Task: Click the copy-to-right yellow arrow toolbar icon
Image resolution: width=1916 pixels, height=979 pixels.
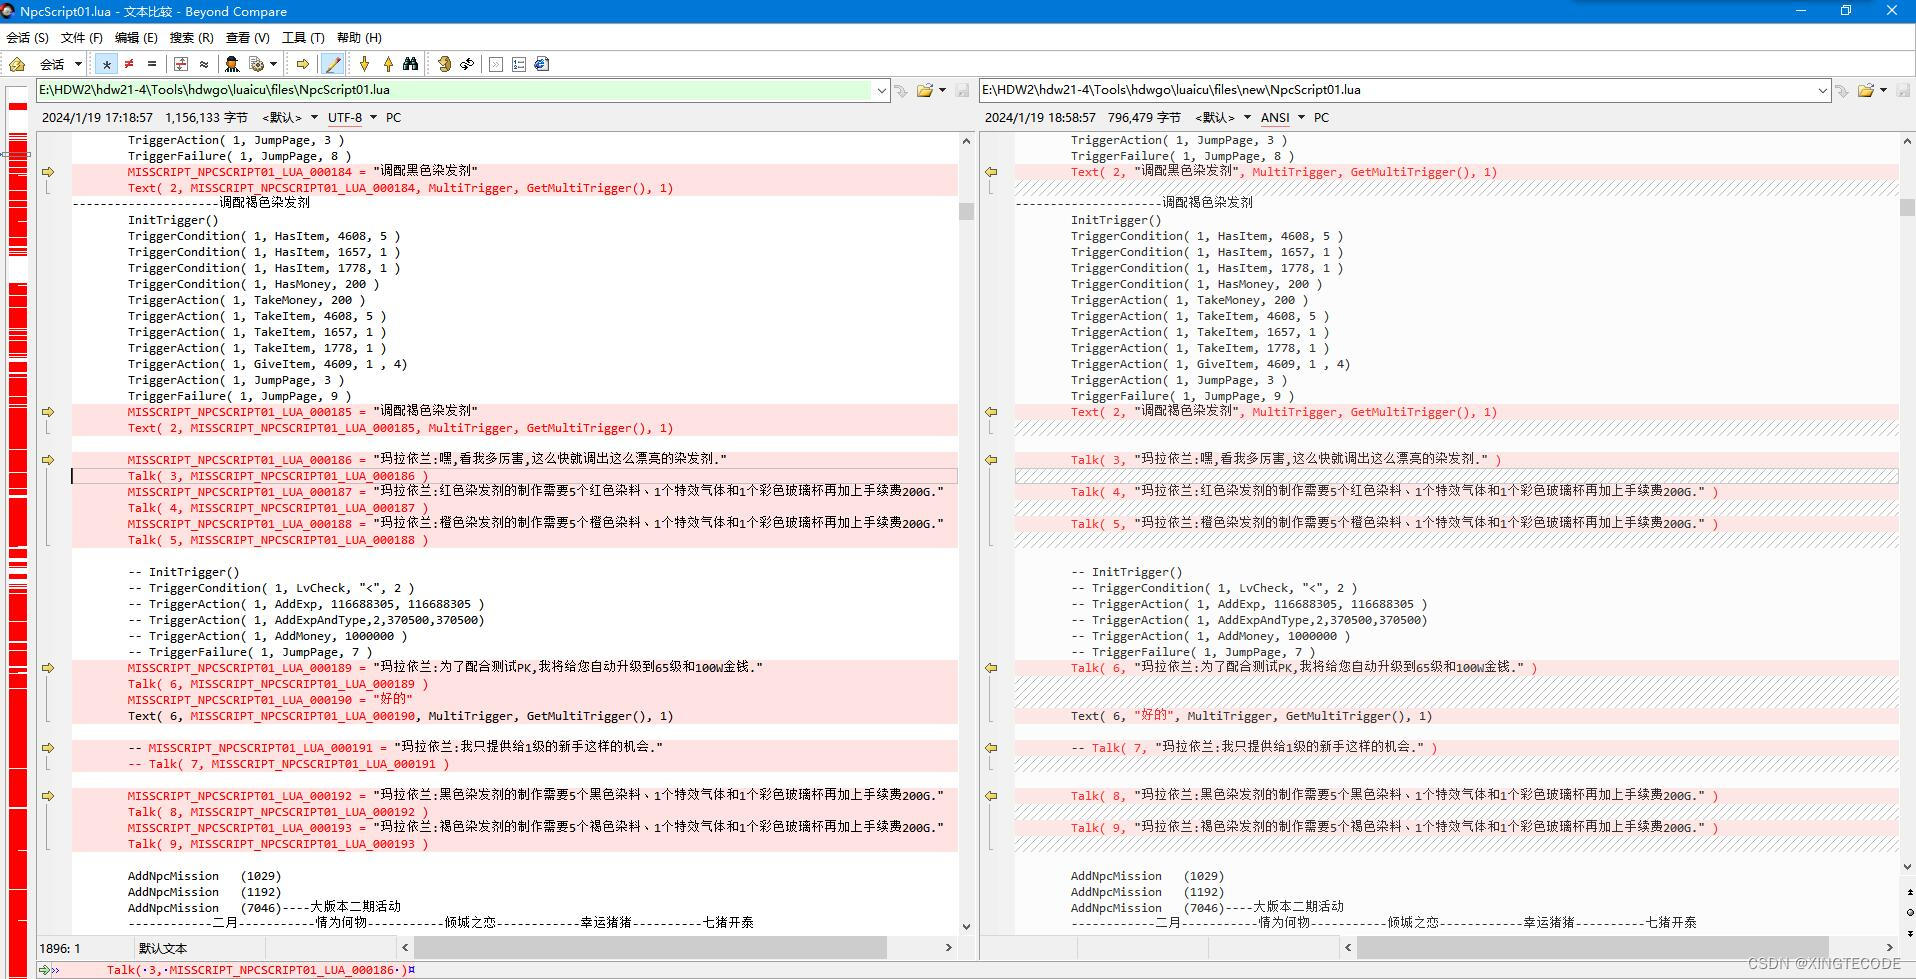Action: coord(303,64)
